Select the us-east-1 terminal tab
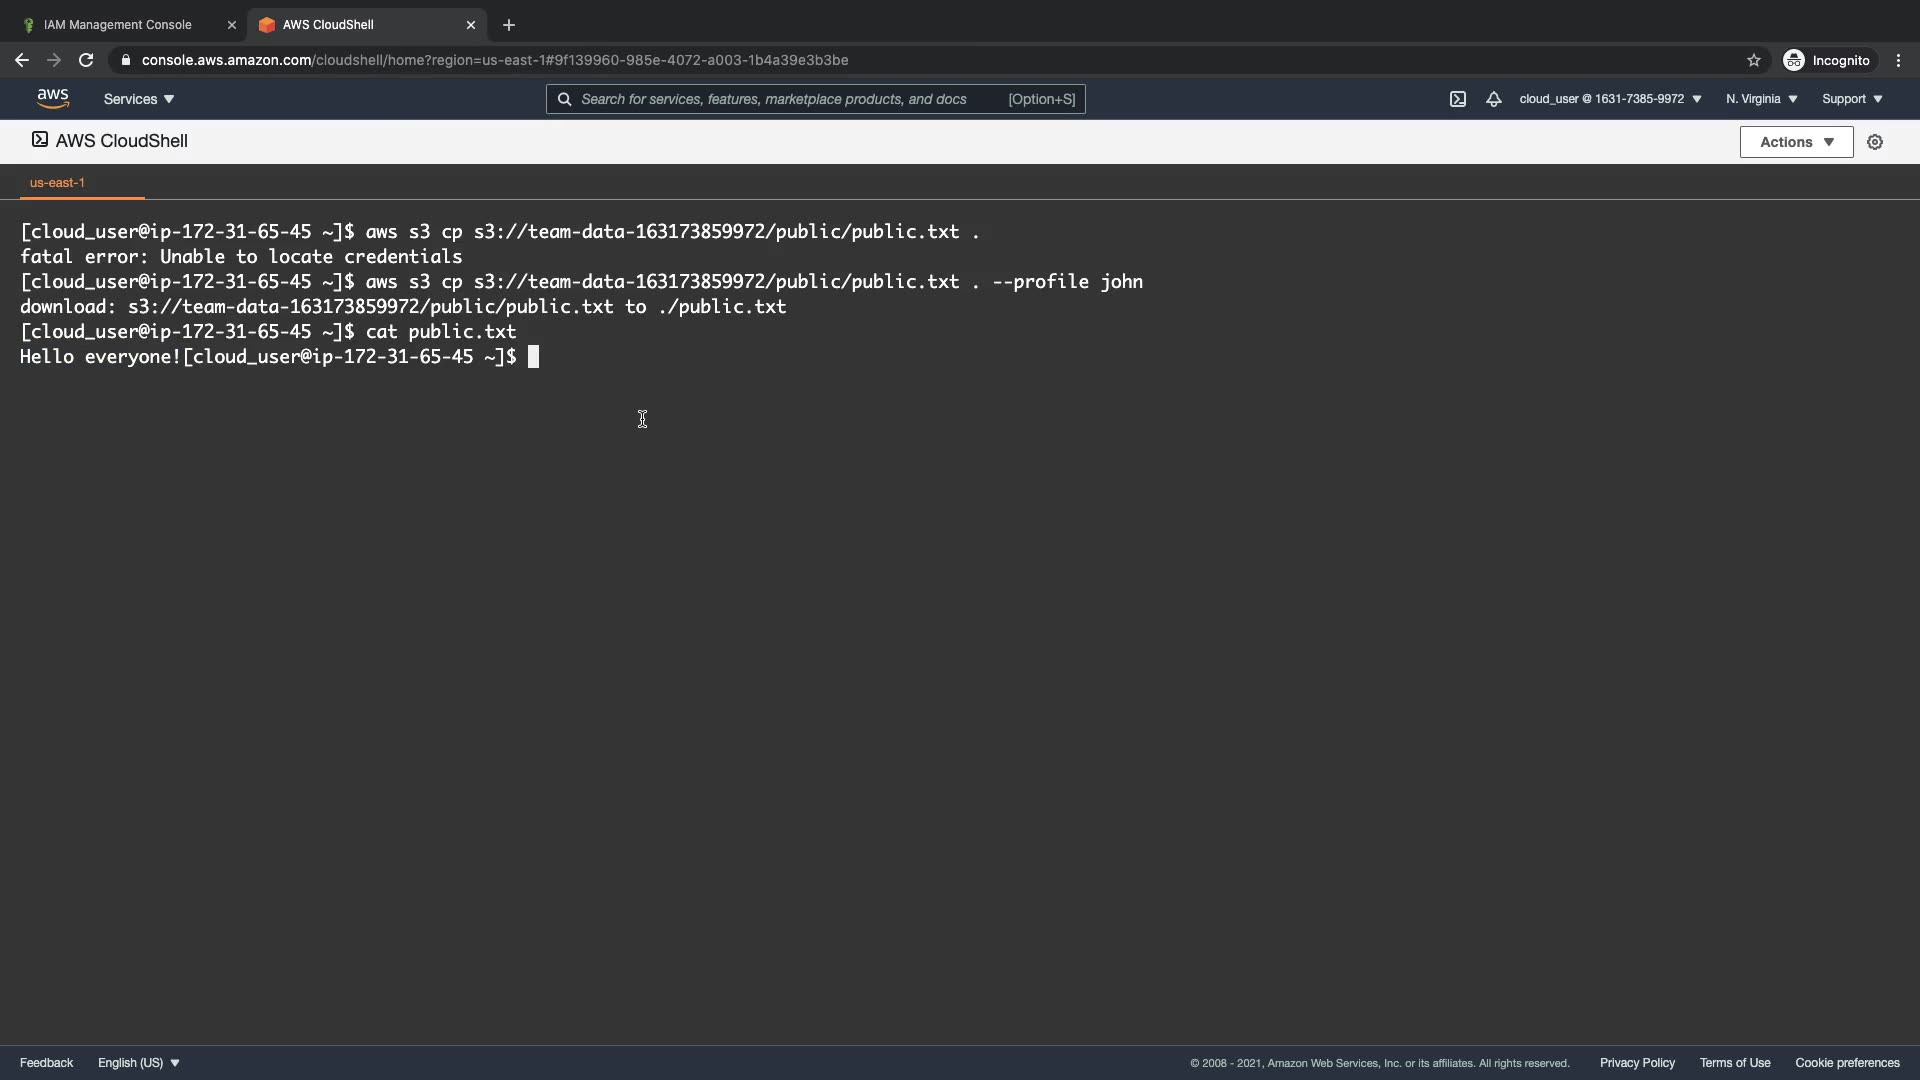Screen dimensions: 1920x1080 pyautogui.click(x=58, y=183)
